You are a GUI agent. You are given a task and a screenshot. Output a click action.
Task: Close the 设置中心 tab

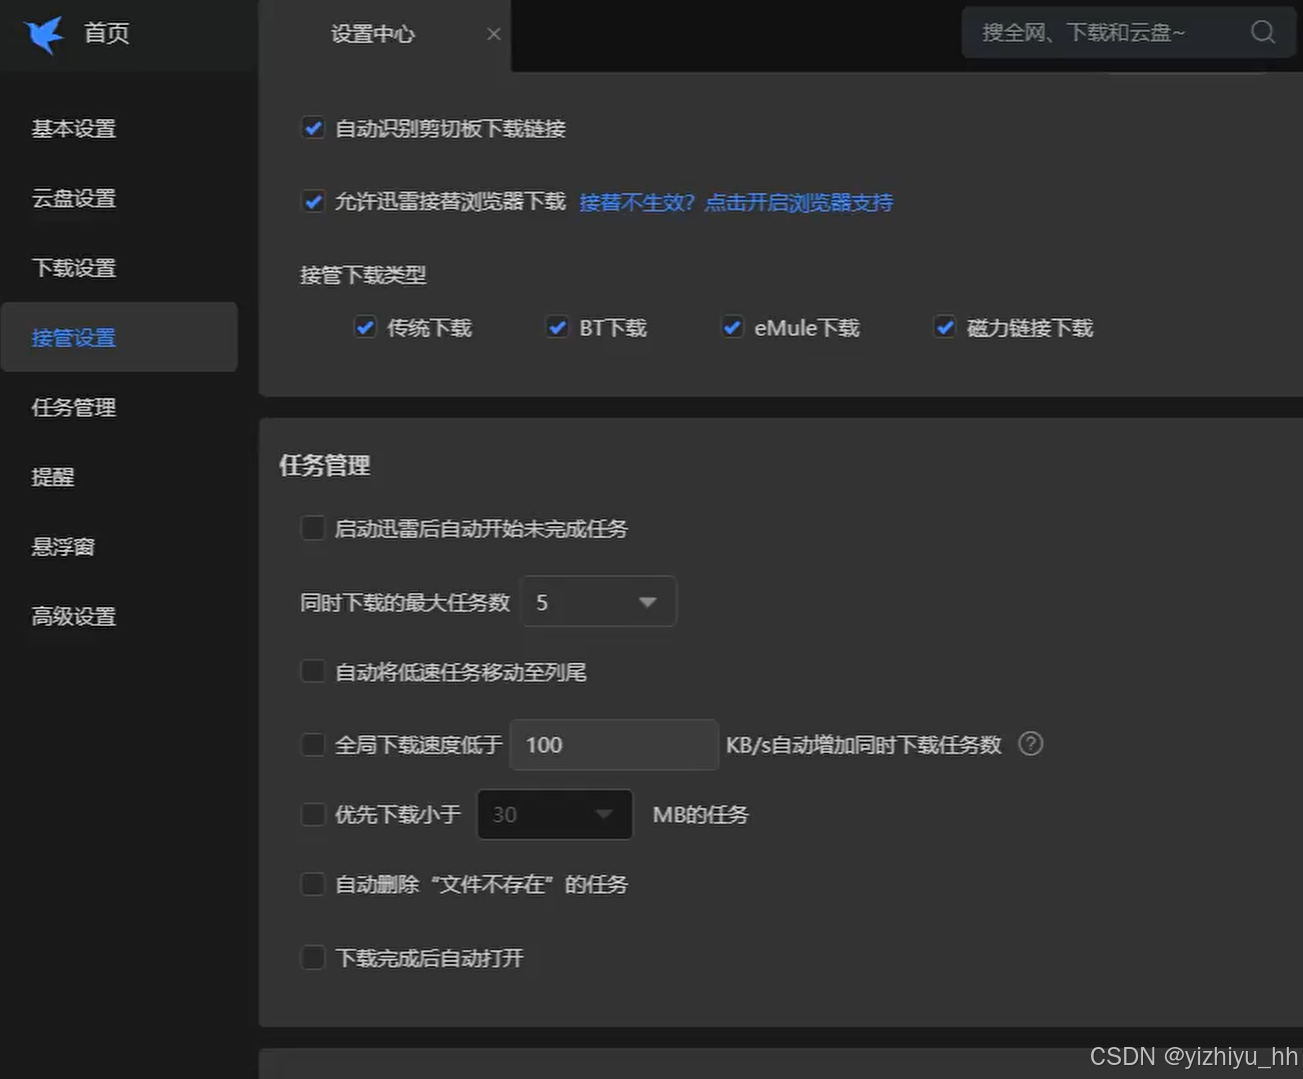coord(494,34)
